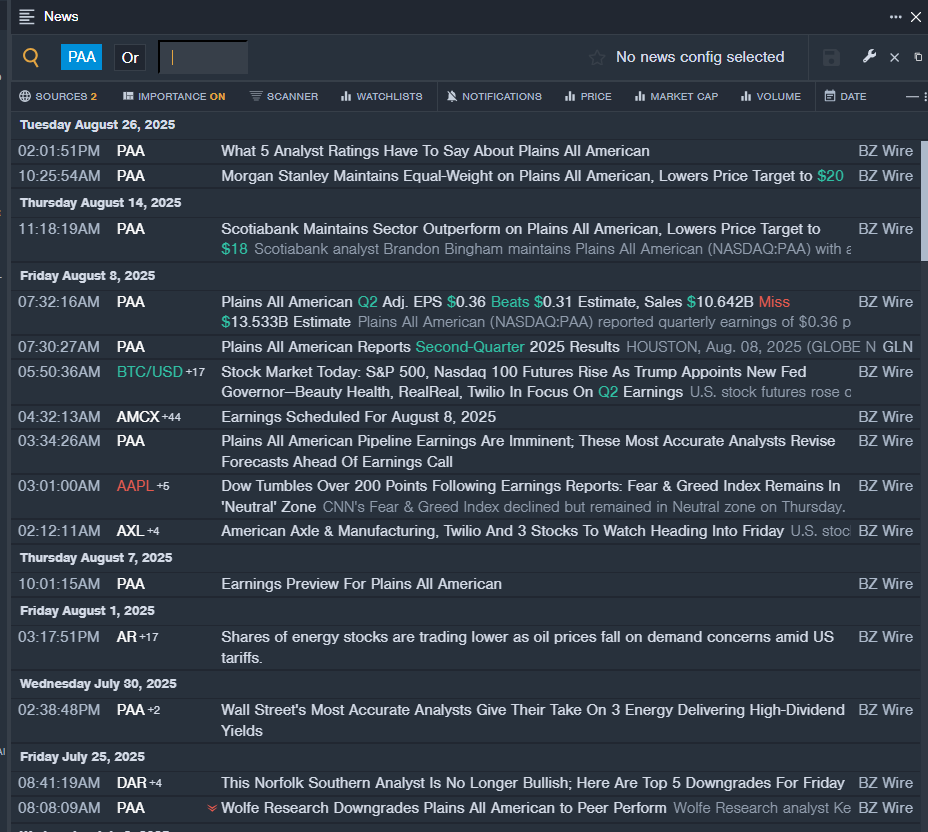Expand AR +17 ticker list

pyautogui.click(x=149, y=638)
